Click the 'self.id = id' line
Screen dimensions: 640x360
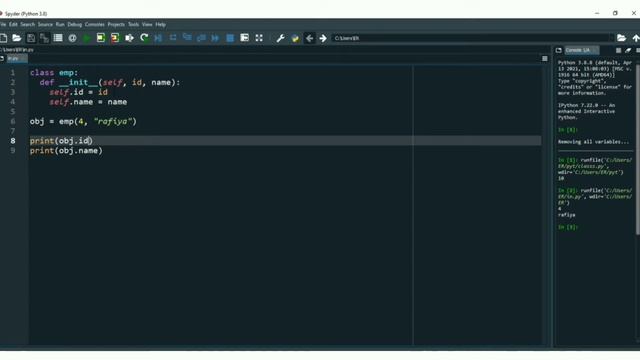pyautogui.click(x=78, y=92)
